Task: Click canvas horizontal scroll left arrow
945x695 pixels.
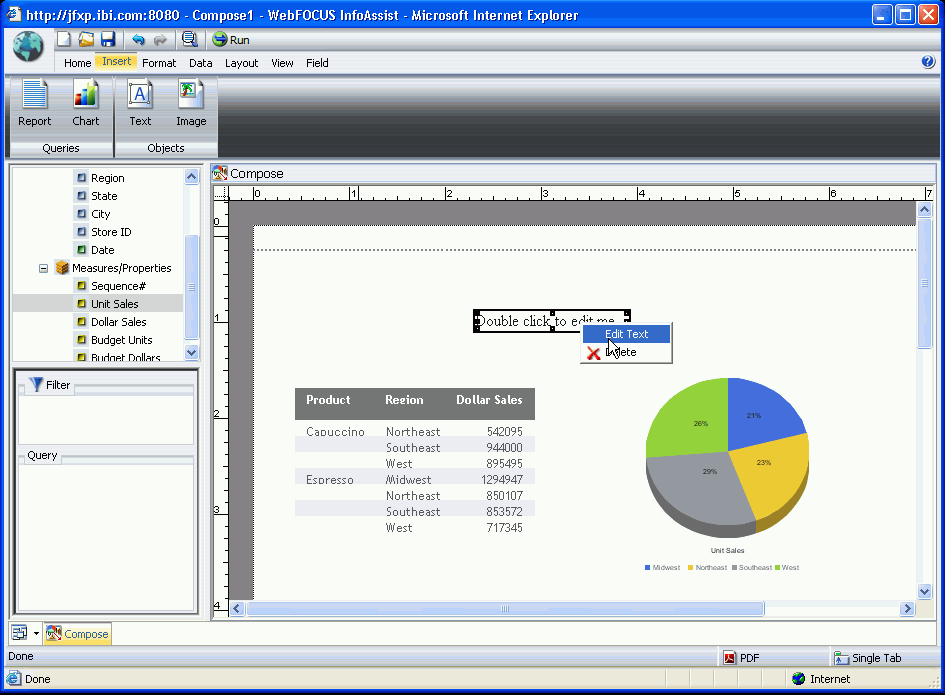Action: (237, 609)
